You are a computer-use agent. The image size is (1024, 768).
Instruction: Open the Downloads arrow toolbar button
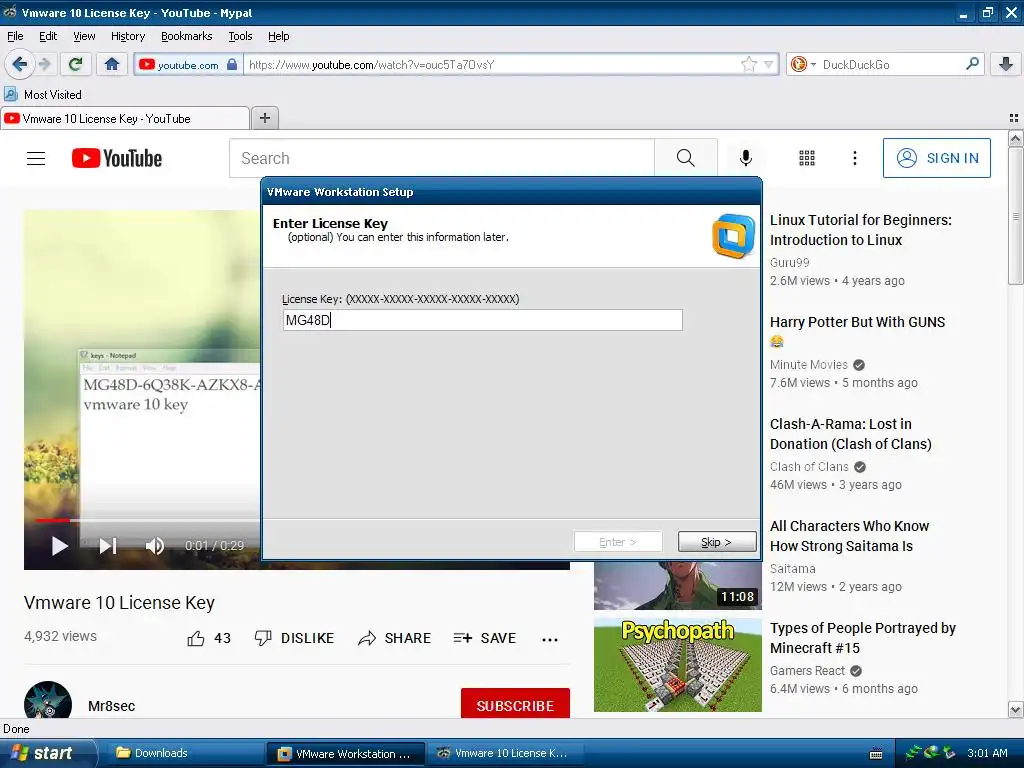[x=1006, y=64]
